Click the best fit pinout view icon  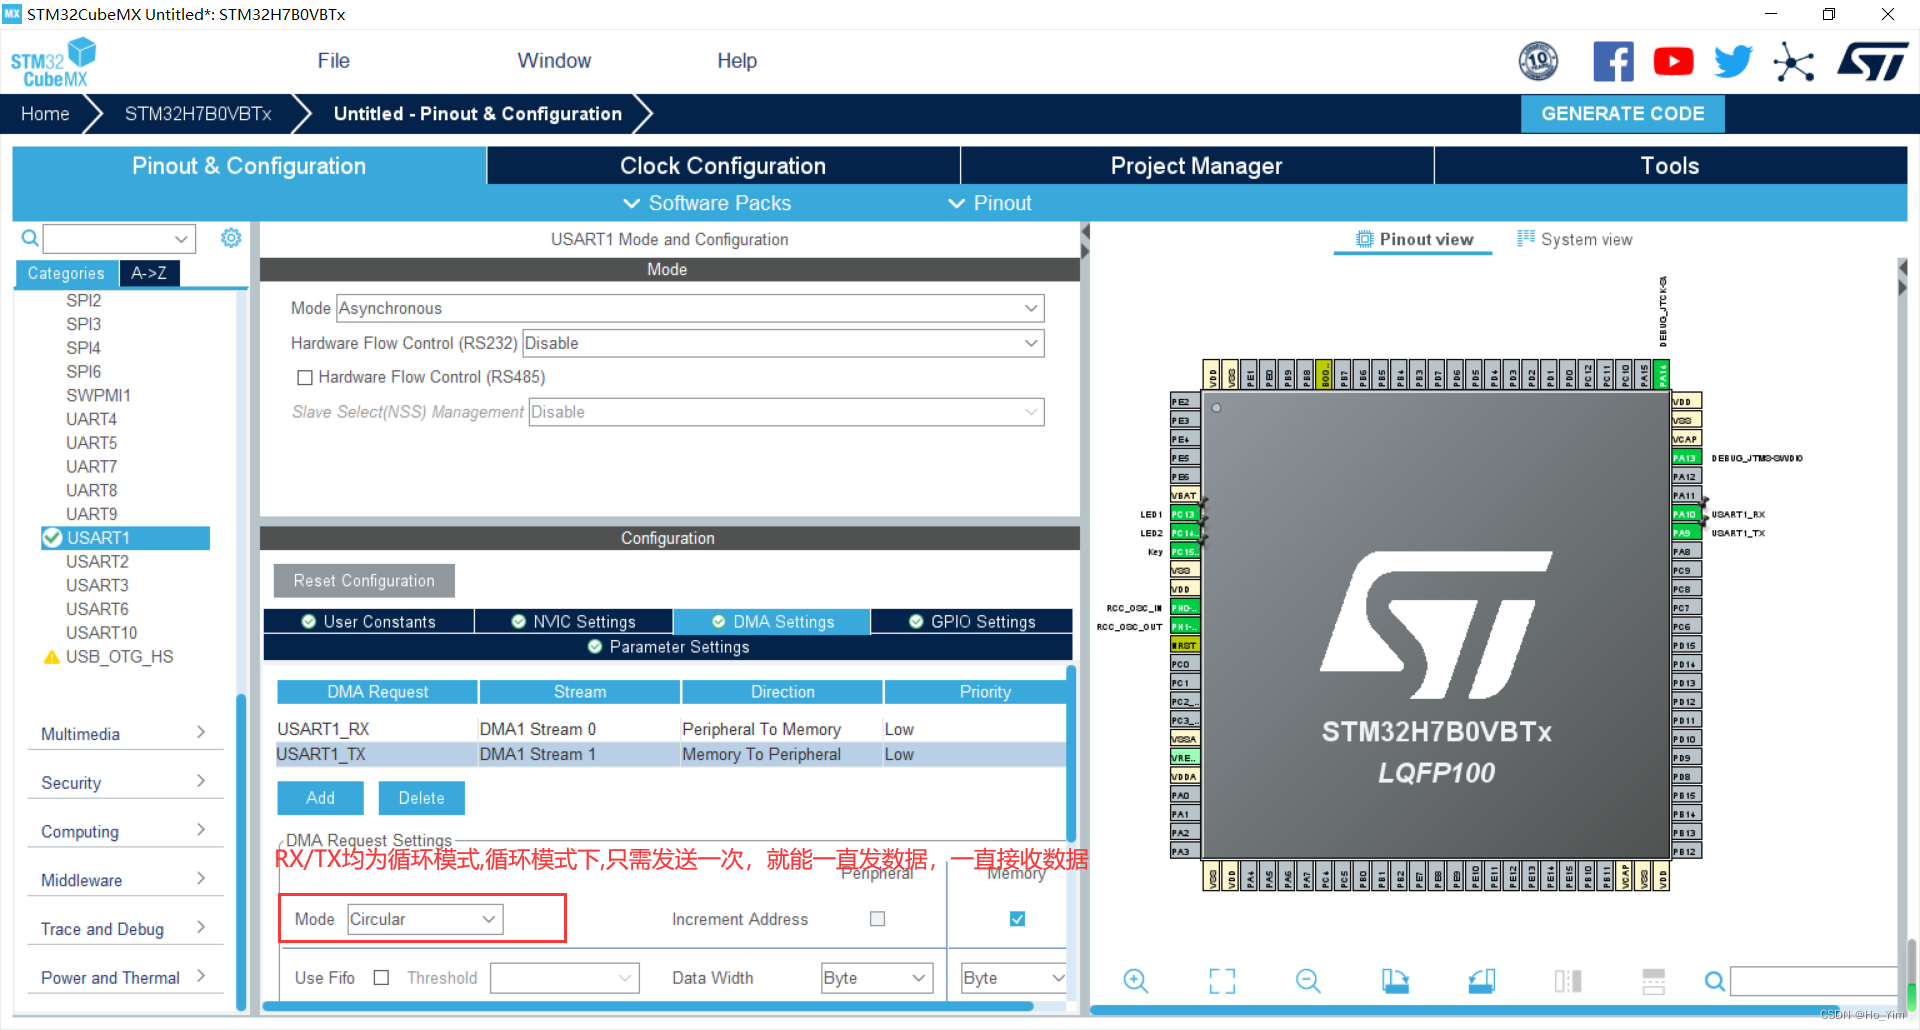pos(1221,981)
